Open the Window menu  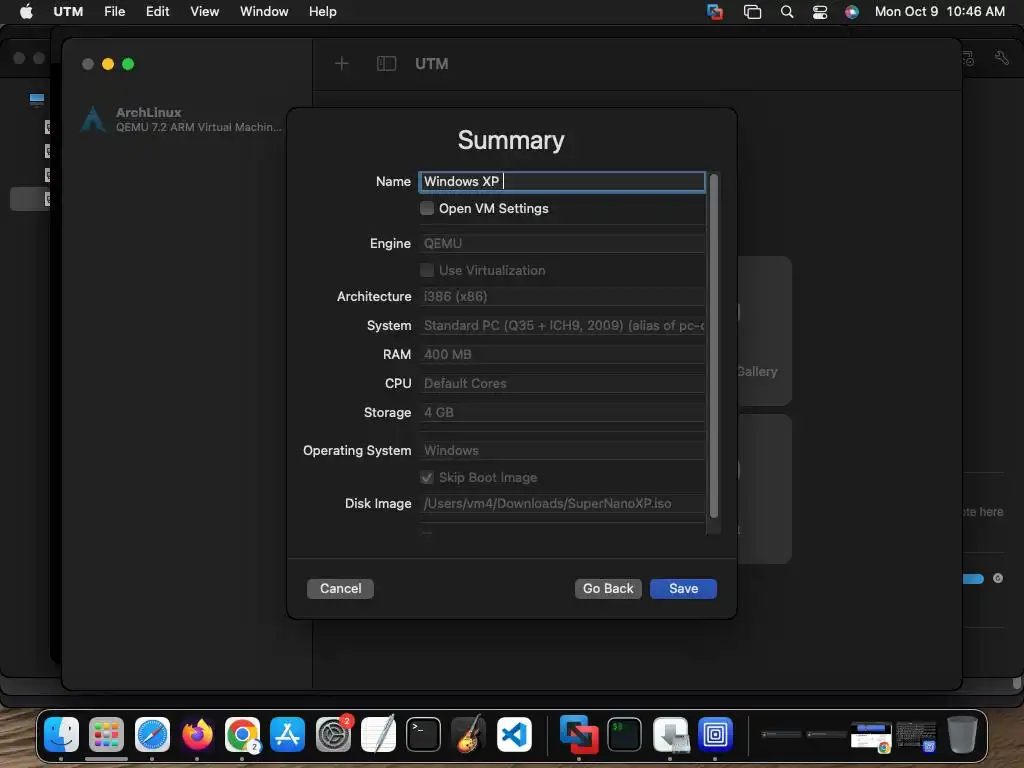point(264,12)
